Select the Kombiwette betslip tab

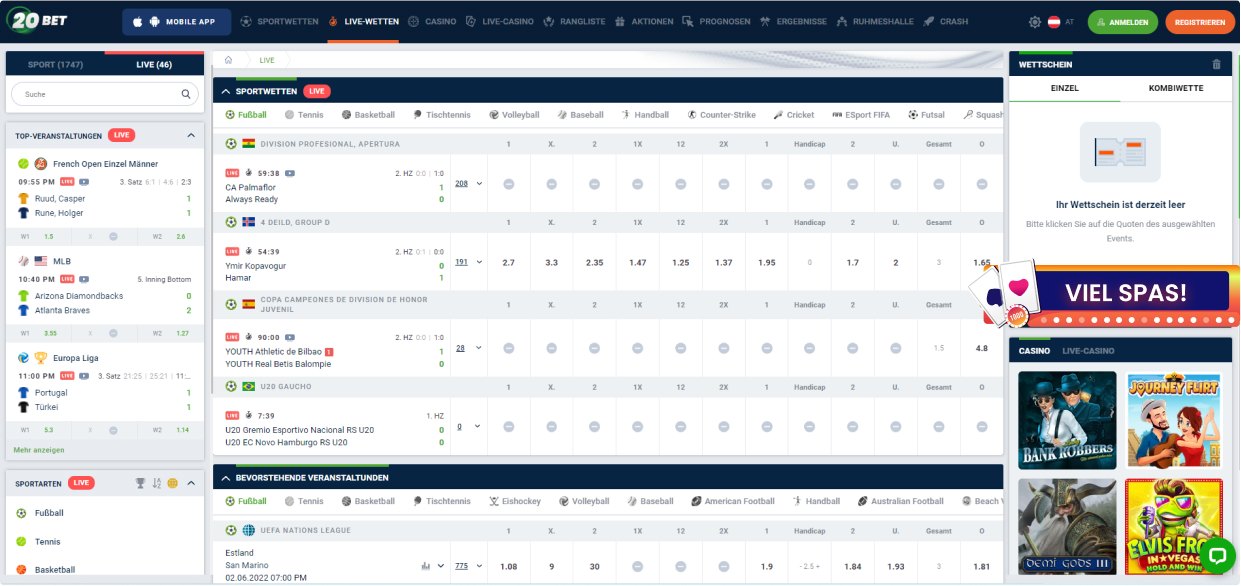[1175, 89]
